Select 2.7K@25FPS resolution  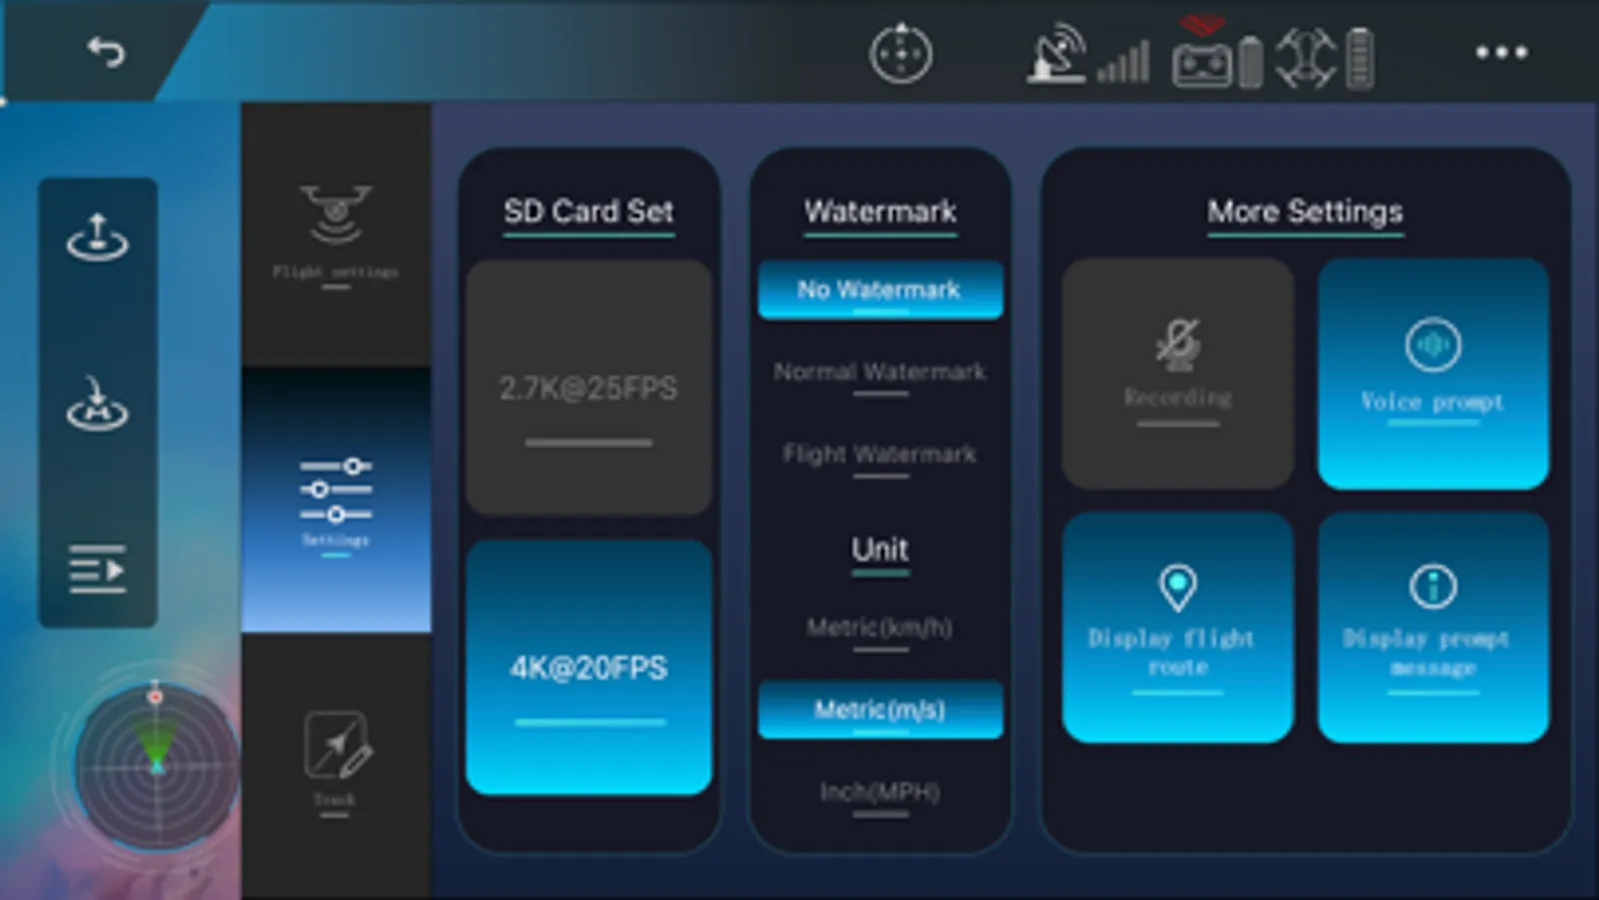(588, 388)
